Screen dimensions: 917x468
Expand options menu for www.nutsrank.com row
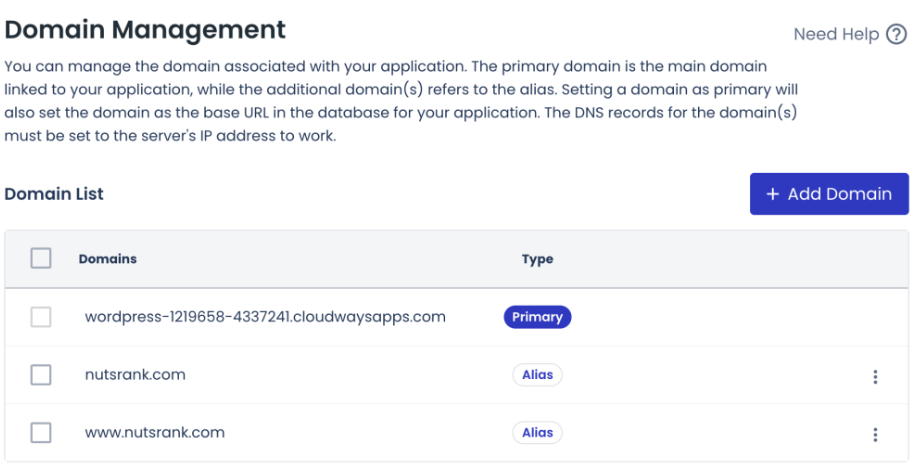[x=875, y=434]
